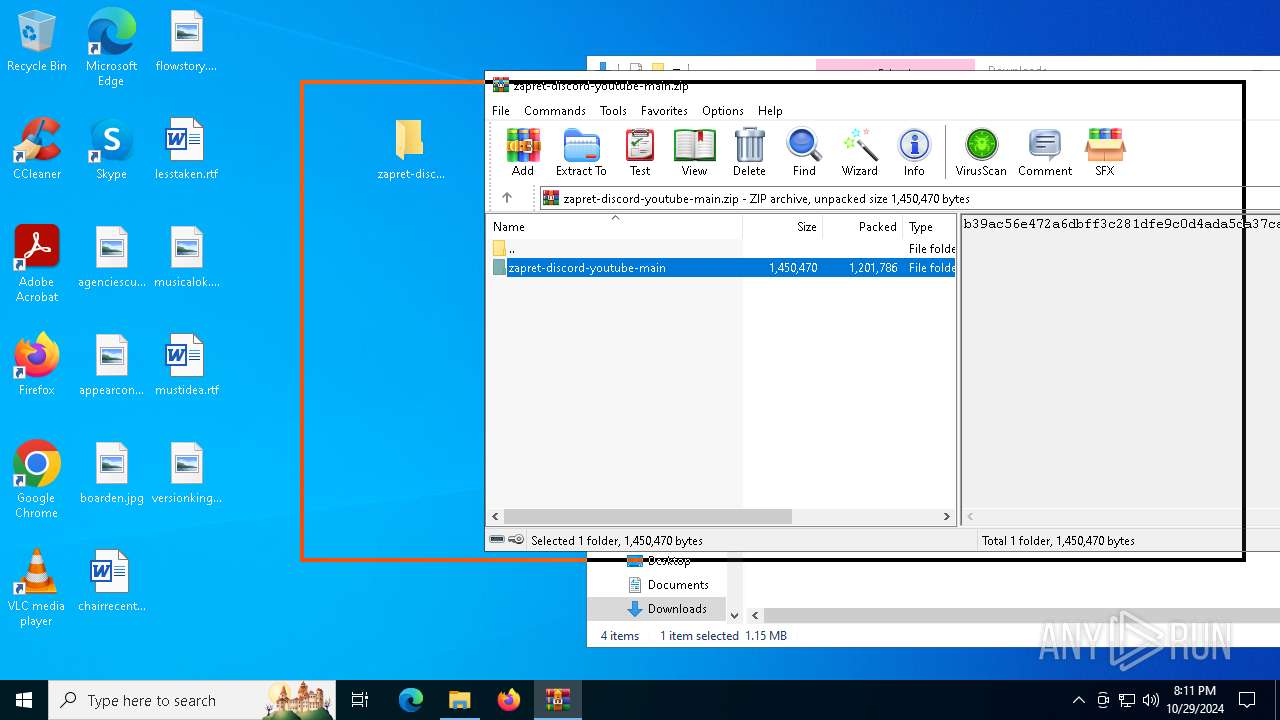The height and width of the screenshot is (720, 1280).
Task: Select the flowstory image file on desktop
Action: [x=186, y=41]
